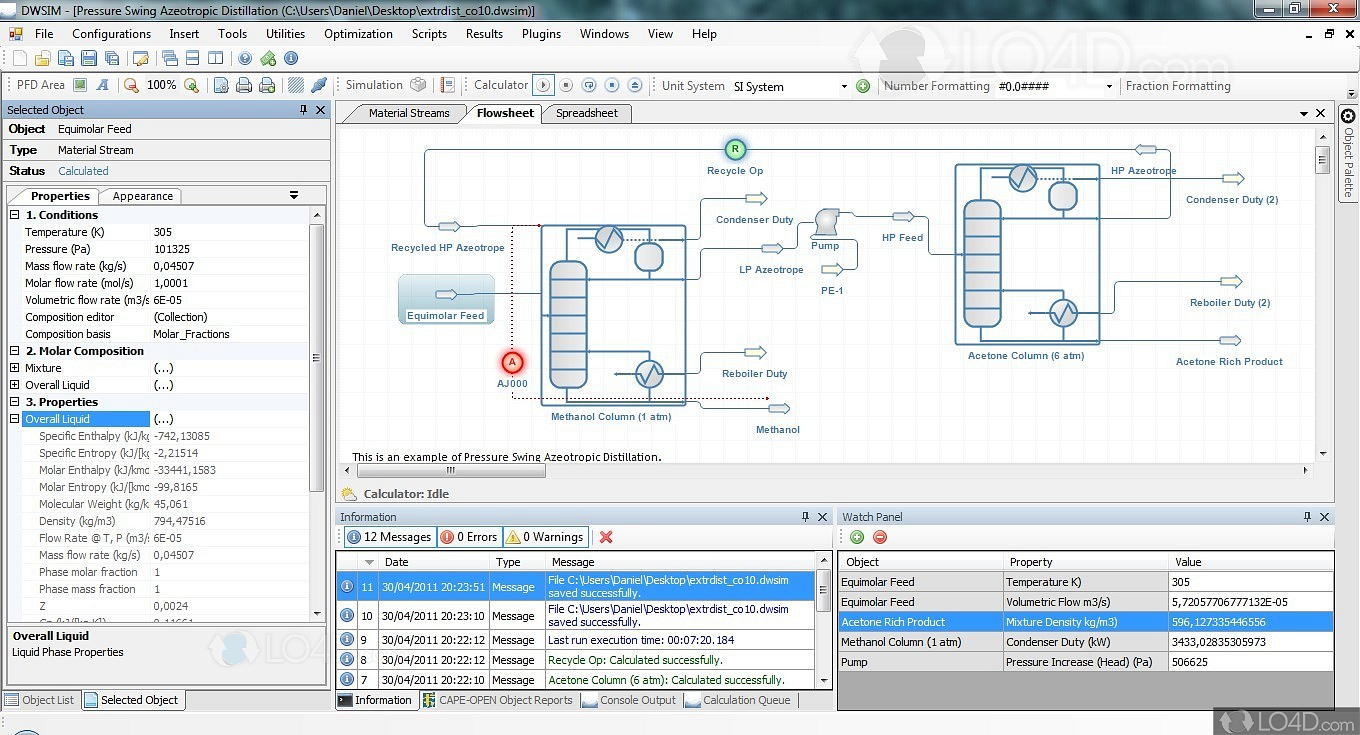Viewport: 1360px width, 735px height.
Task: Click the Pump unit on the flowsheet
Action: (x=826, y=222)
